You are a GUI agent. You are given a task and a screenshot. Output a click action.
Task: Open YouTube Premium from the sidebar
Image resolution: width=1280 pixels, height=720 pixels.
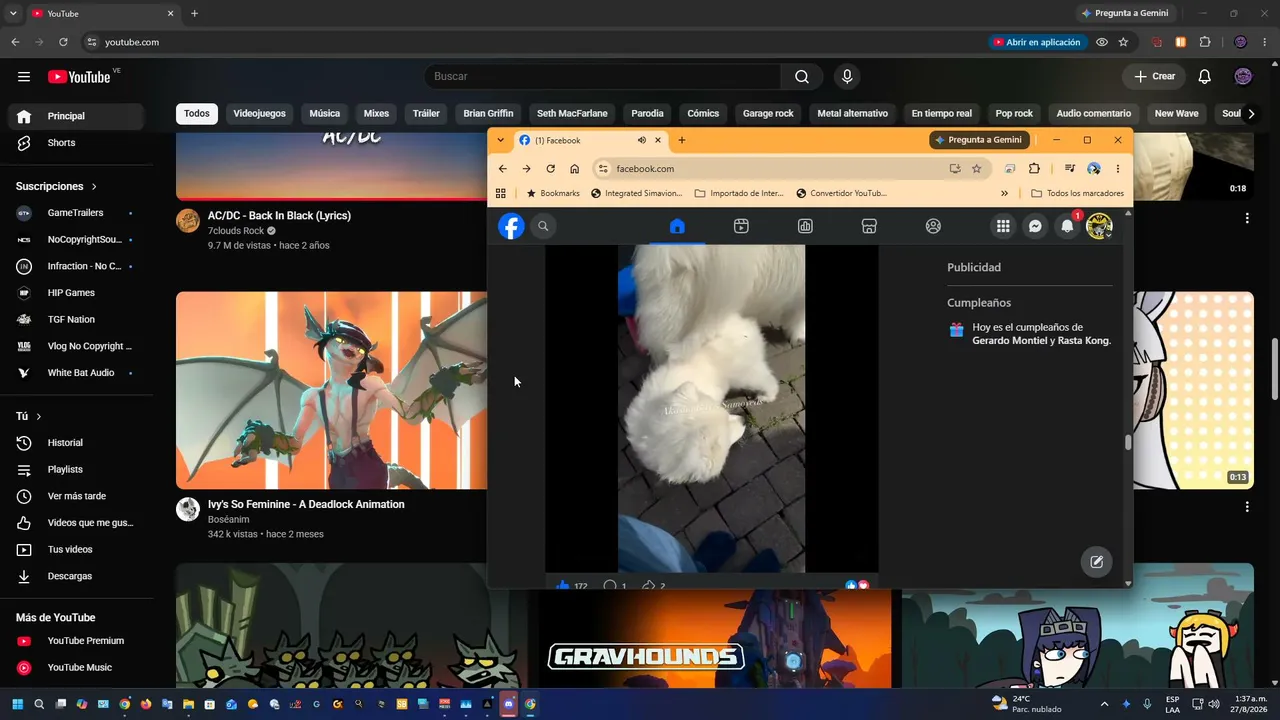[x=76, y=641]
